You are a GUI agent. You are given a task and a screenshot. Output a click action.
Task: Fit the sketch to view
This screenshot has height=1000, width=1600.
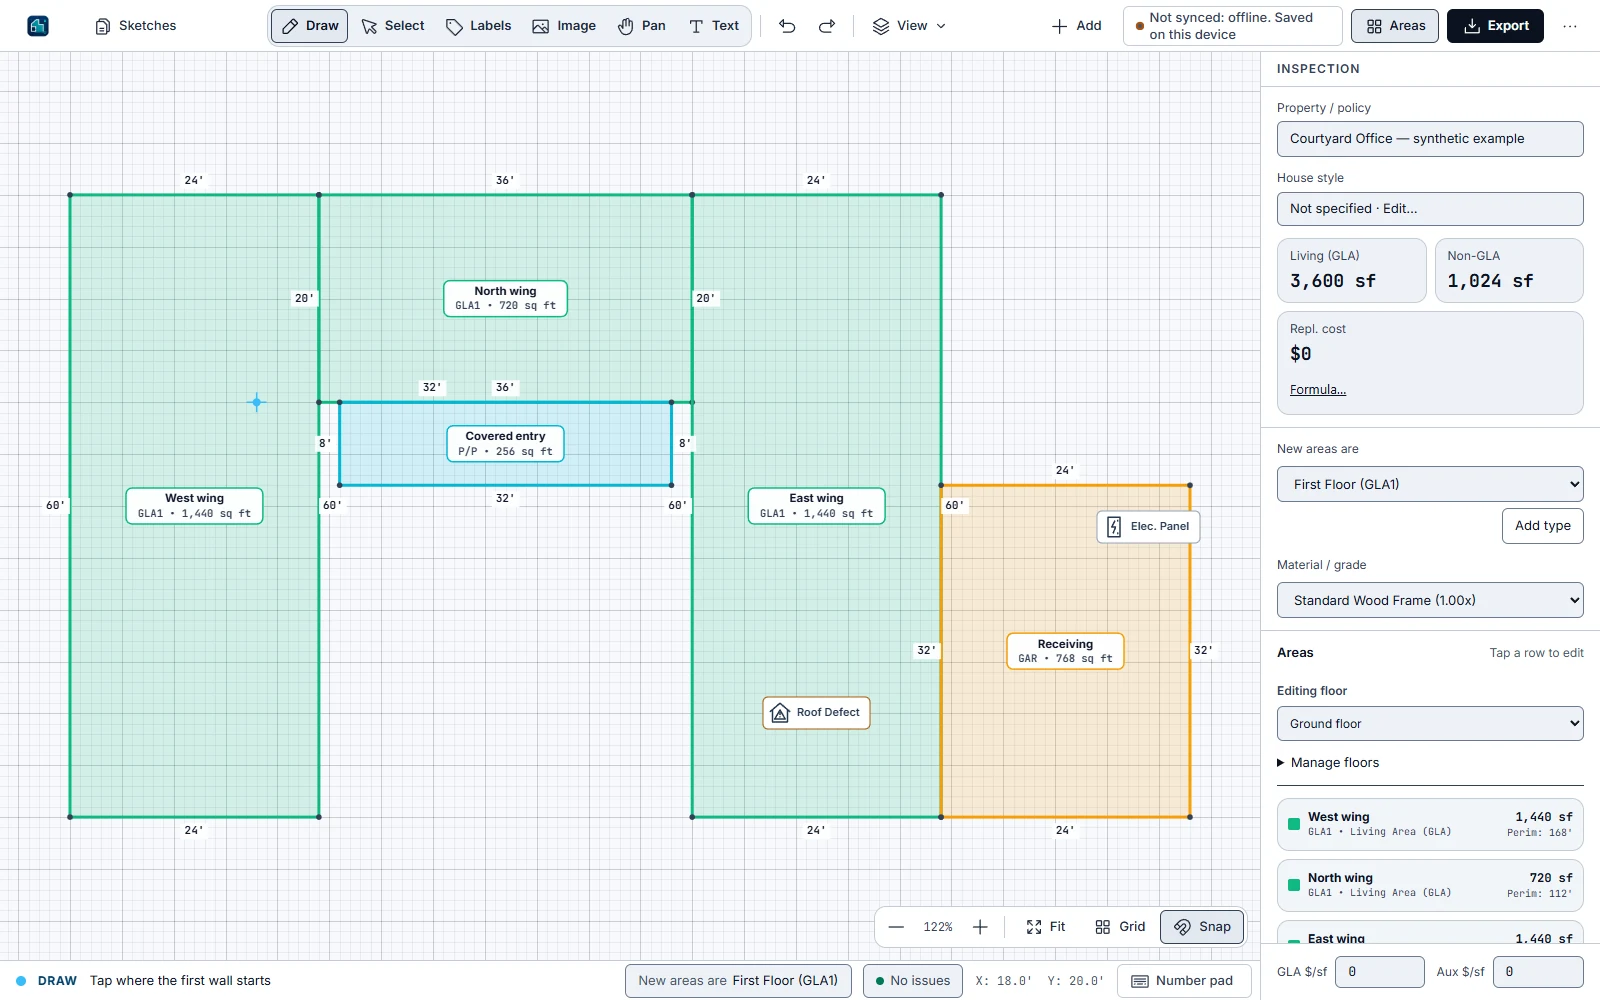[1046, 927]
